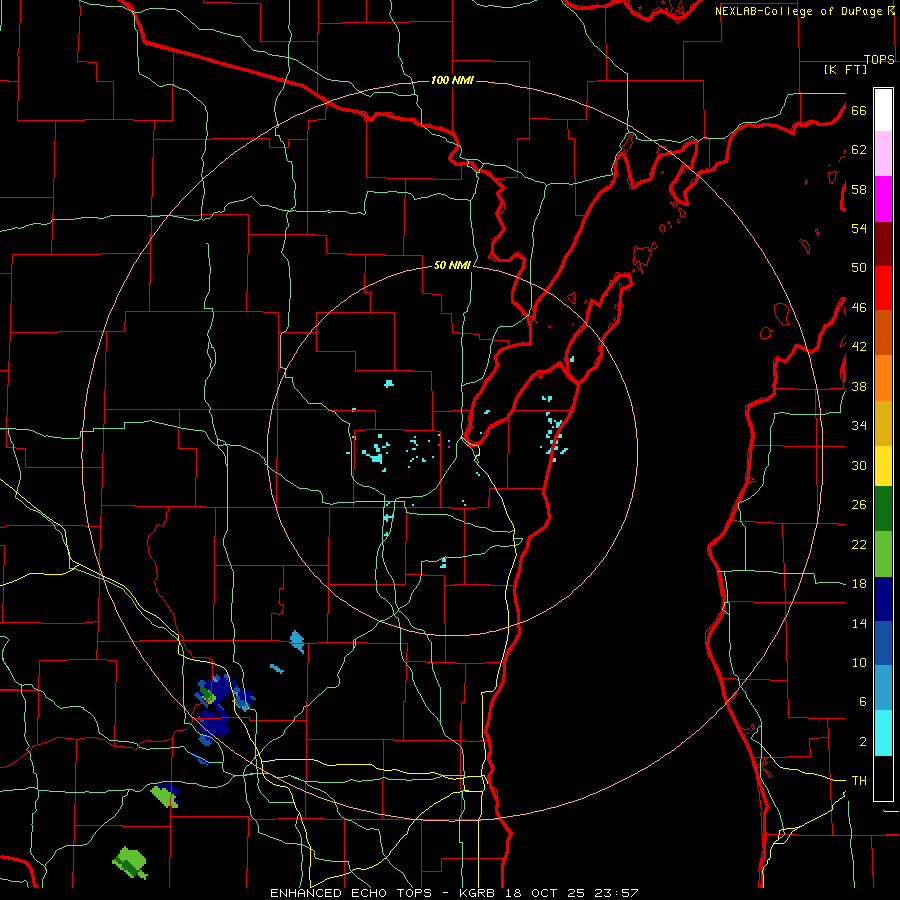Click the '62' legend value
Image resolution: width=900 pixels, height=900 pixels.
pos(859,150)
